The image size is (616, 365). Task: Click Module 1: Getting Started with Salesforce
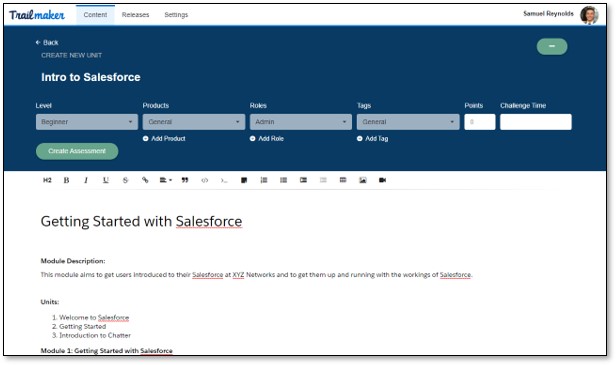coord(106,351)
